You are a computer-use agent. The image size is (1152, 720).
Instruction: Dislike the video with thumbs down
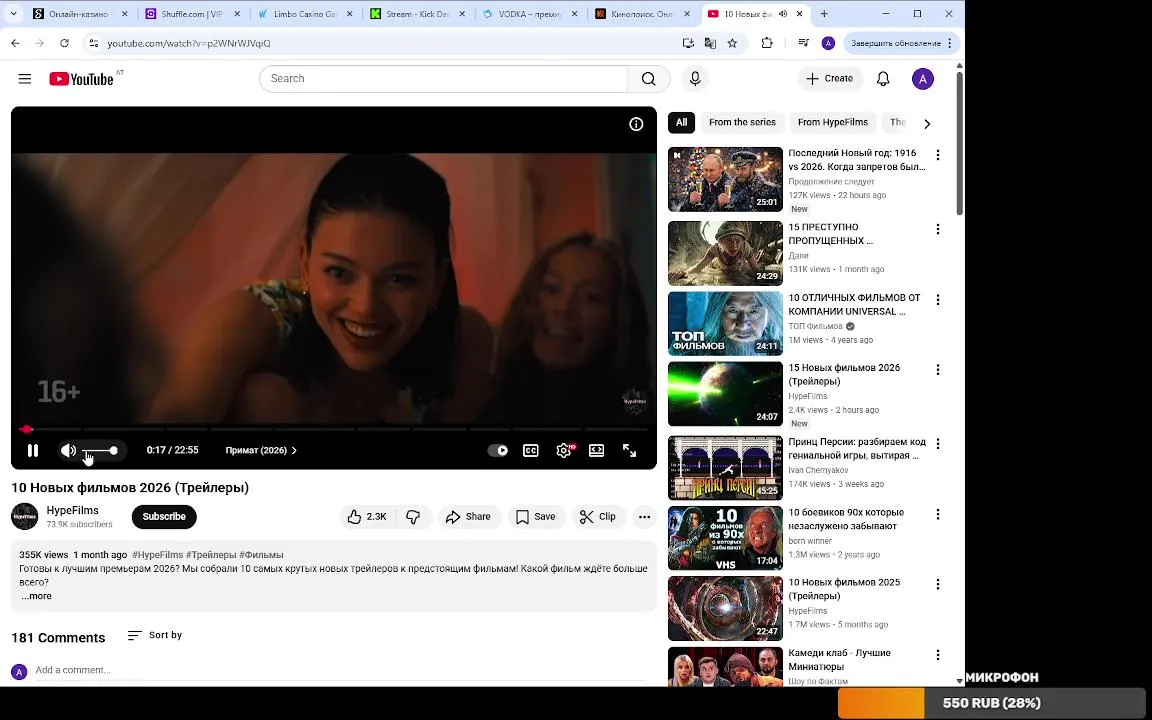(414, 516)
